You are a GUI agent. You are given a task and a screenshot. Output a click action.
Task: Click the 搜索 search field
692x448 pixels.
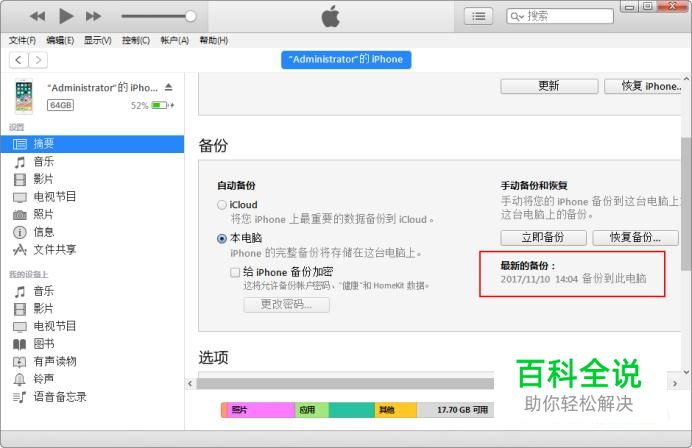click(x=560, y=16)
